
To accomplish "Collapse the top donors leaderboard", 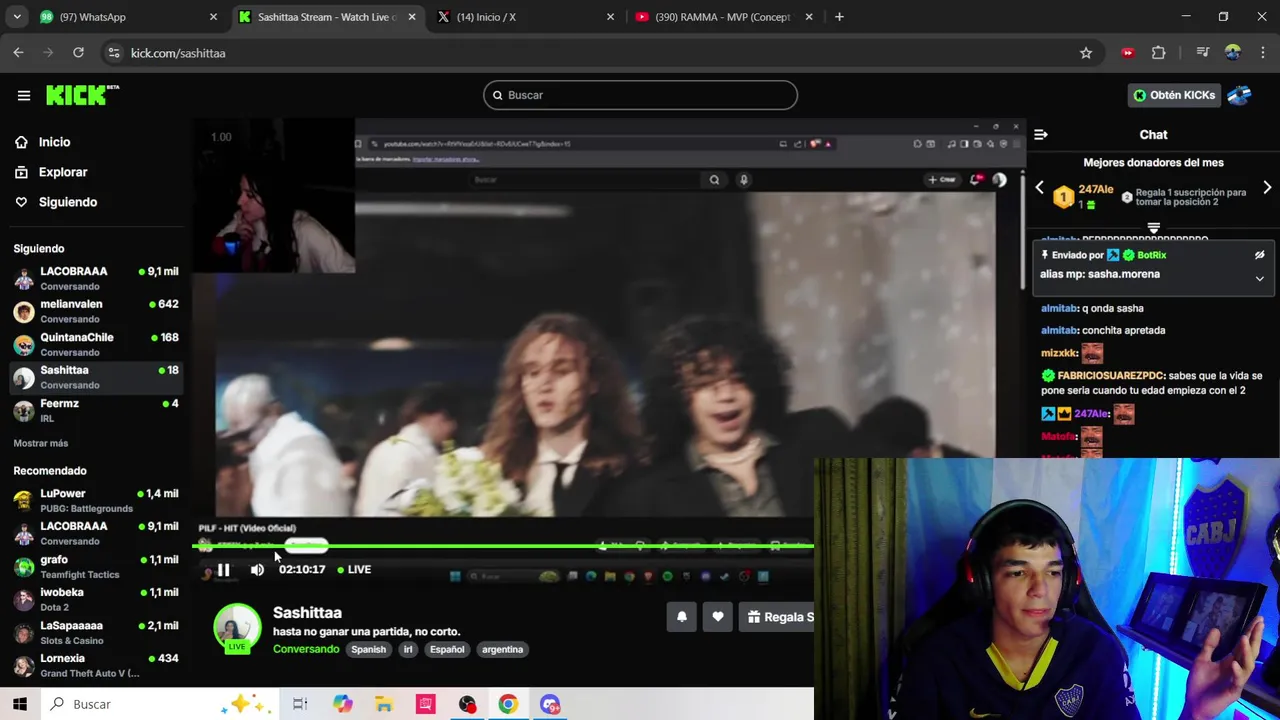I will coord(1153,229).
